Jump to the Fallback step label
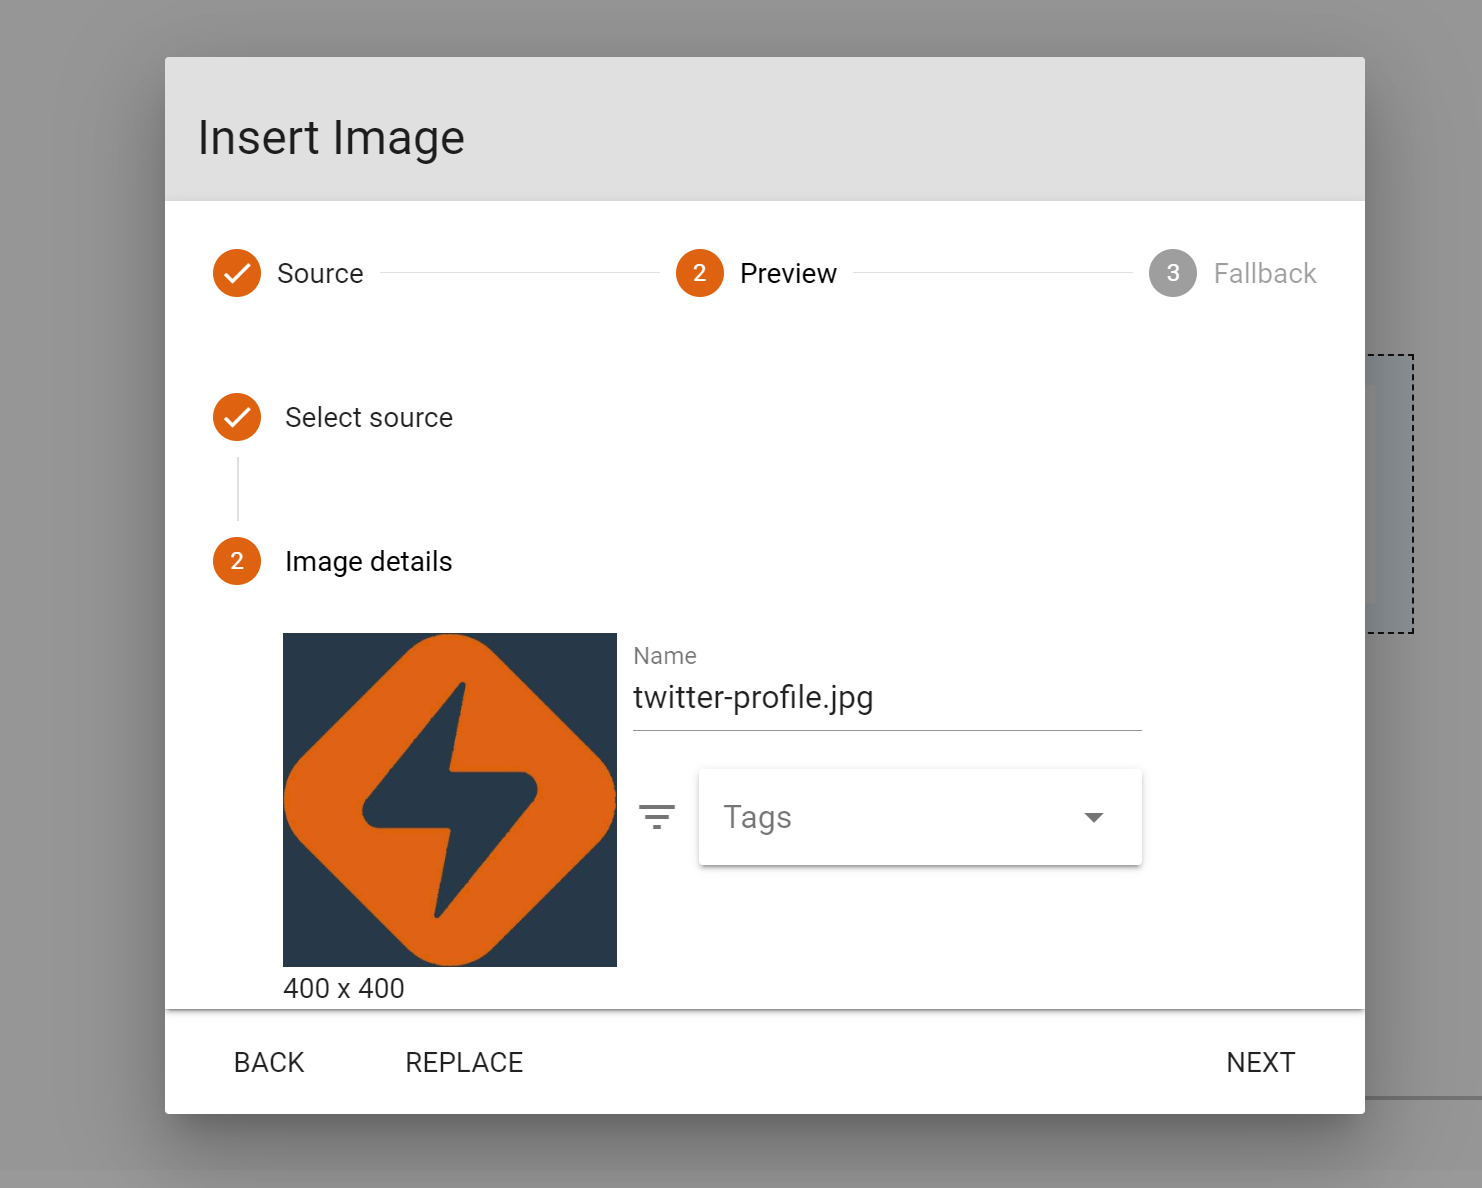Image resolution: width=1482 pixels, height=1188 pixels. tap(1265, 273)
